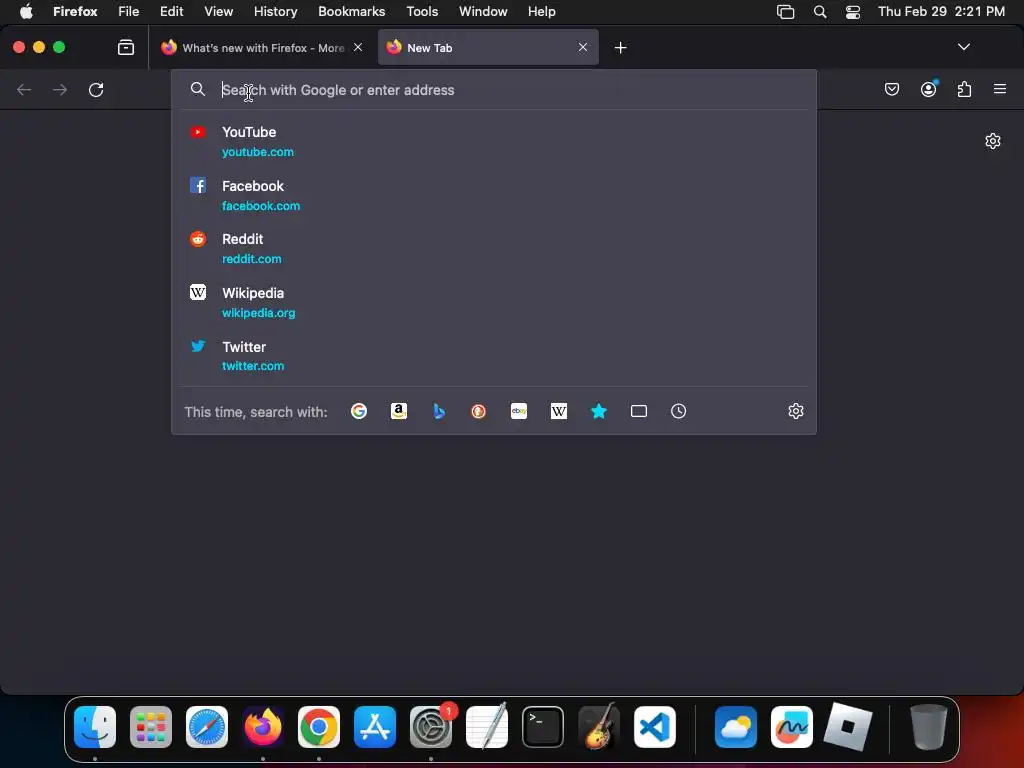Viewport: 1024px width, 768px height.
Task: Open the Save to Pocket button
Action: (x=891, y=89)
